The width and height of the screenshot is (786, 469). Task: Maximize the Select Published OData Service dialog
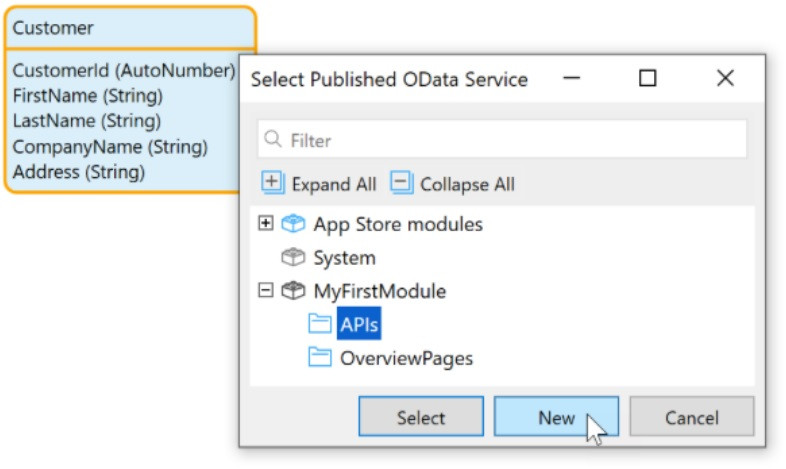coord(648,78)
